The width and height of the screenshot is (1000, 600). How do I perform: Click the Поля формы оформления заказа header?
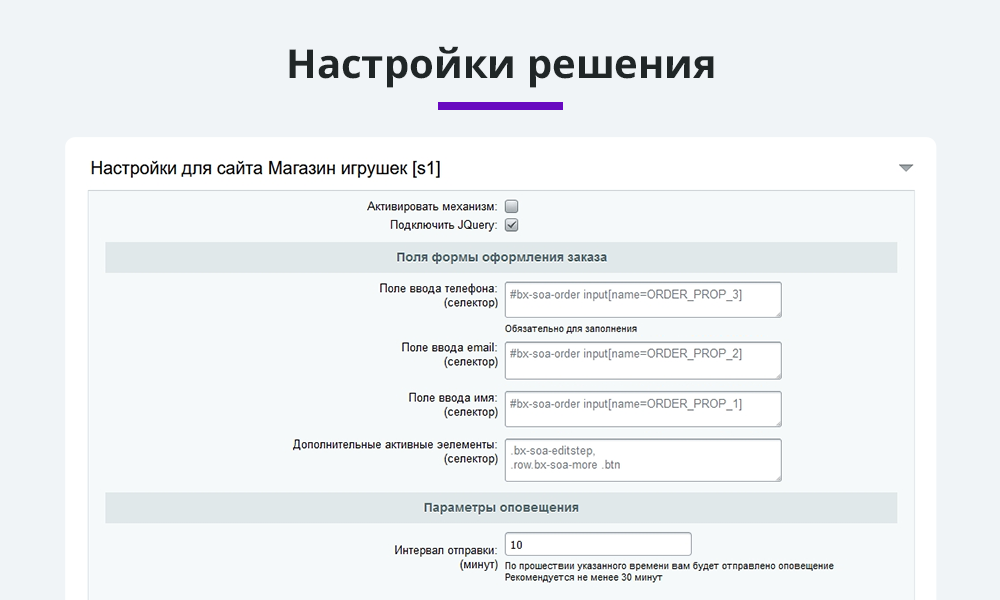tap(500, 257)
